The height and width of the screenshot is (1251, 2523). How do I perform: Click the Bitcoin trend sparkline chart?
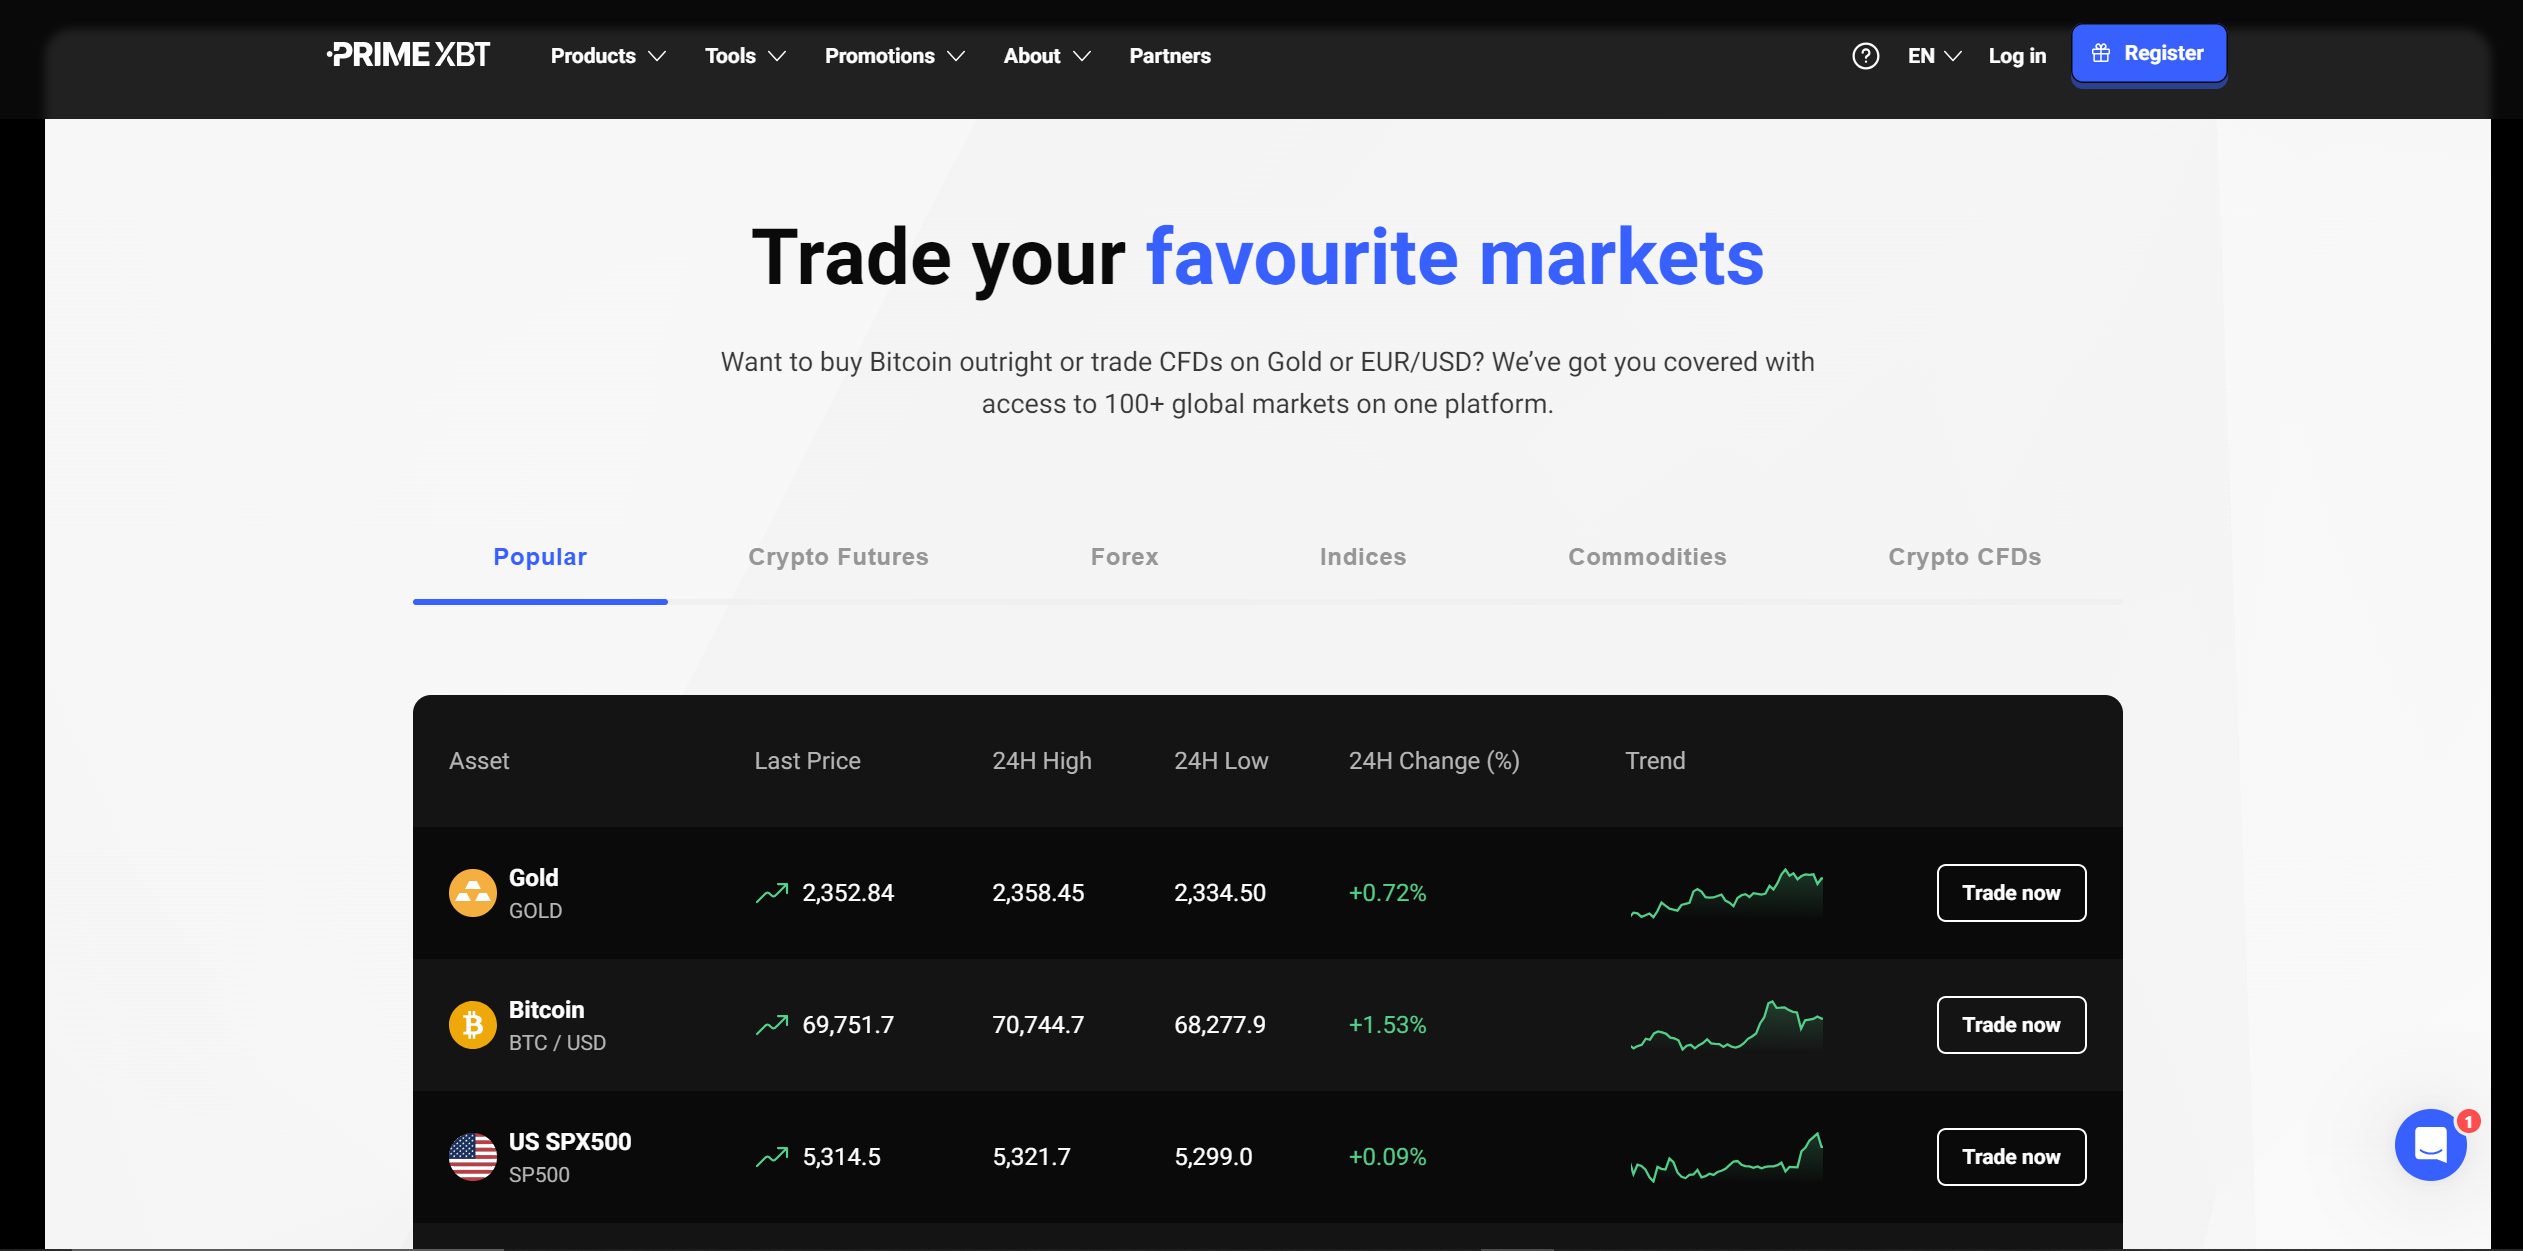click(x=1726, y=1025)
